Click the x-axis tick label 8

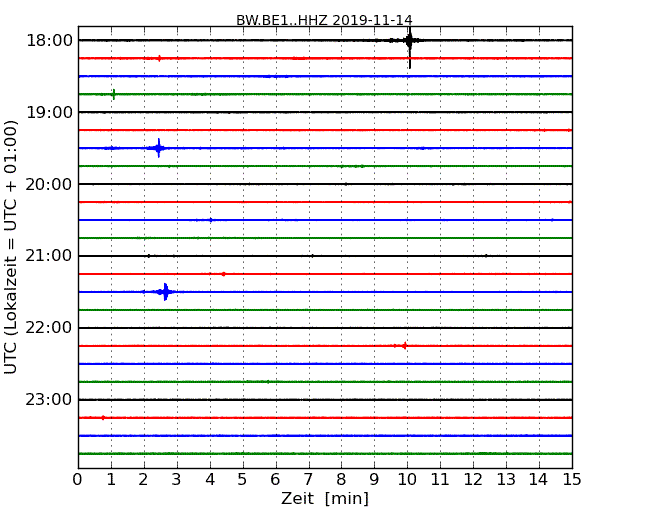click(x=341, y=480)
